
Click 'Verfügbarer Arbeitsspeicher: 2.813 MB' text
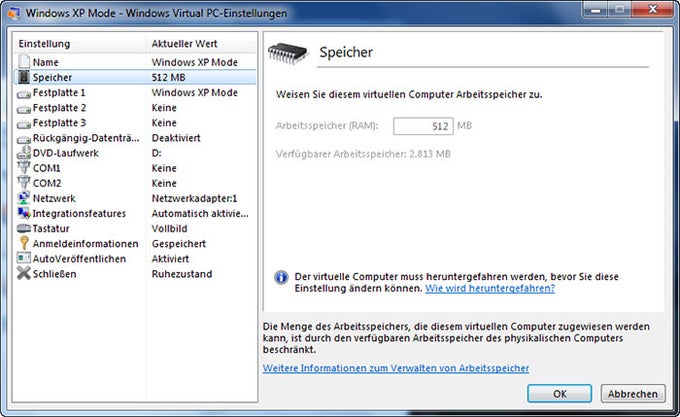363,154
